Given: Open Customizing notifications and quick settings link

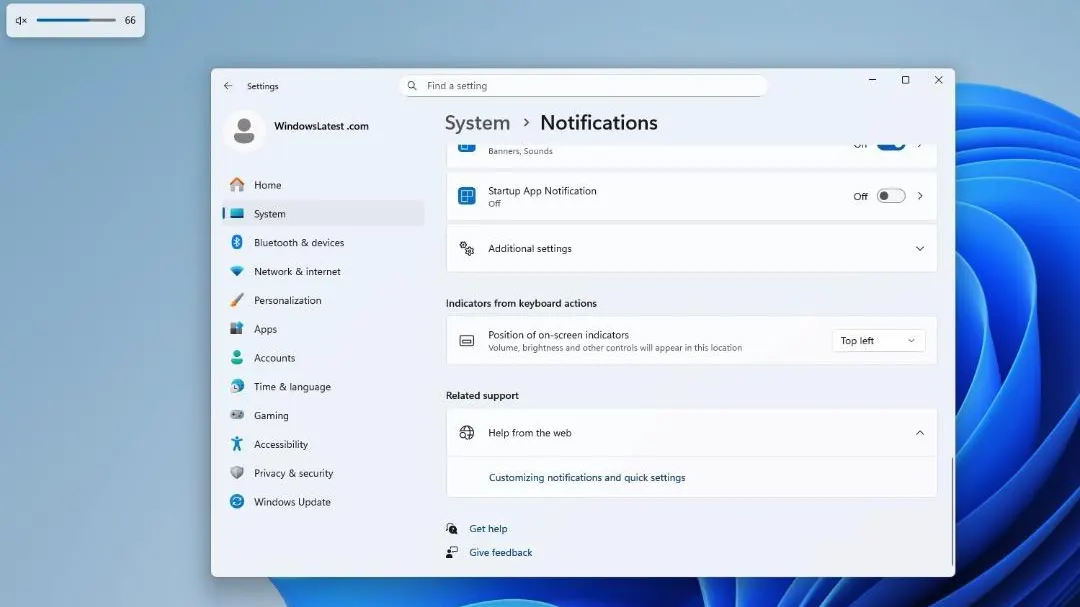Looking at the screenshot, I should point(587,478).
